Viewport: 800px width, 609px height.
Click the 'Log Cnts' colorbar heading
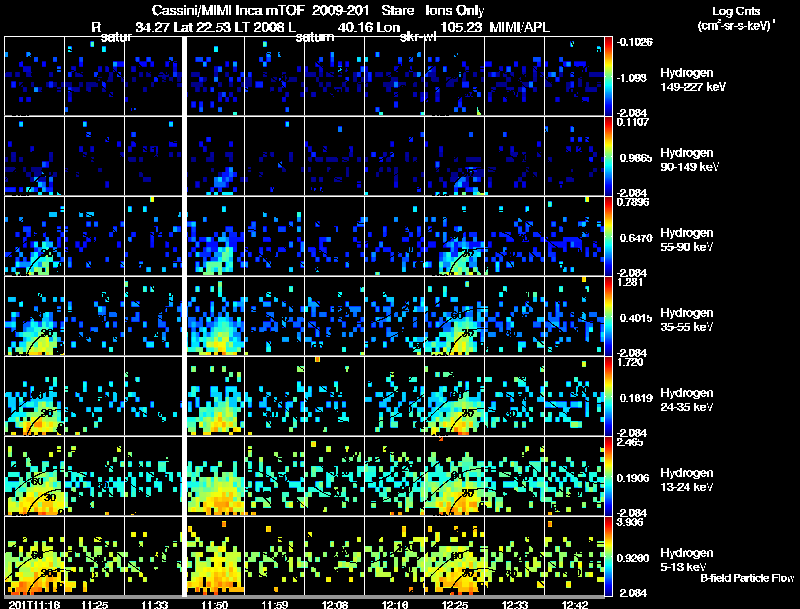point(736,11)
